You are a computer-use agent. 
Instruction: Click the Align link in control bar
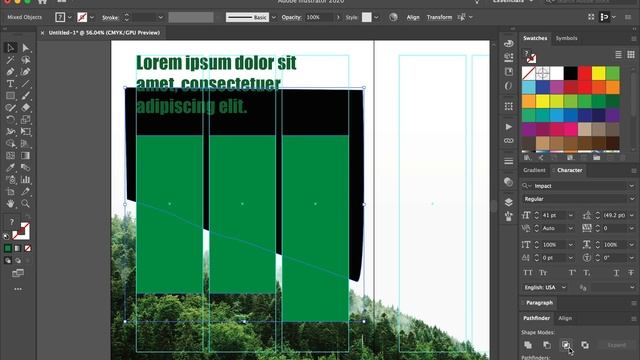tap(413, 17)
